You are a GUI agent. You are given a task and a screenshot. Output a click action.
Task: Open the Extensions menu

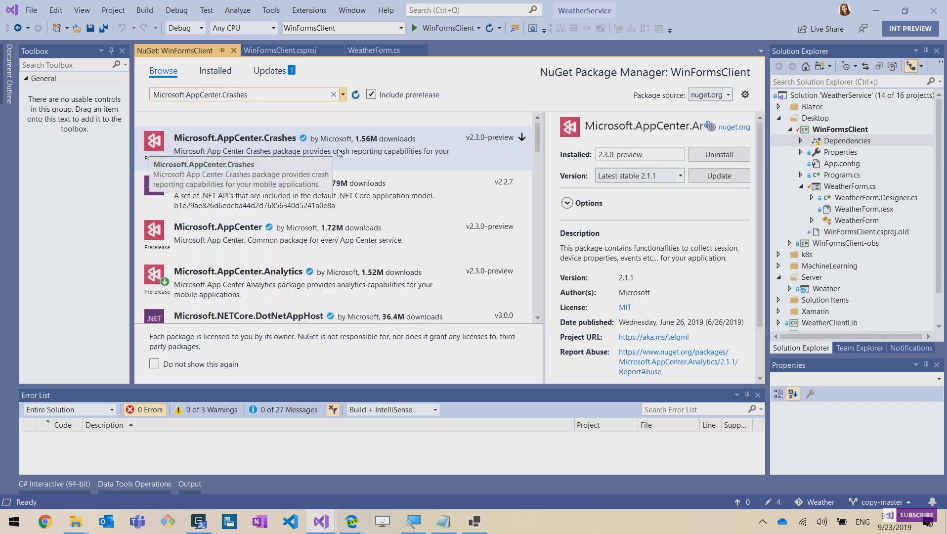[308, 10]
